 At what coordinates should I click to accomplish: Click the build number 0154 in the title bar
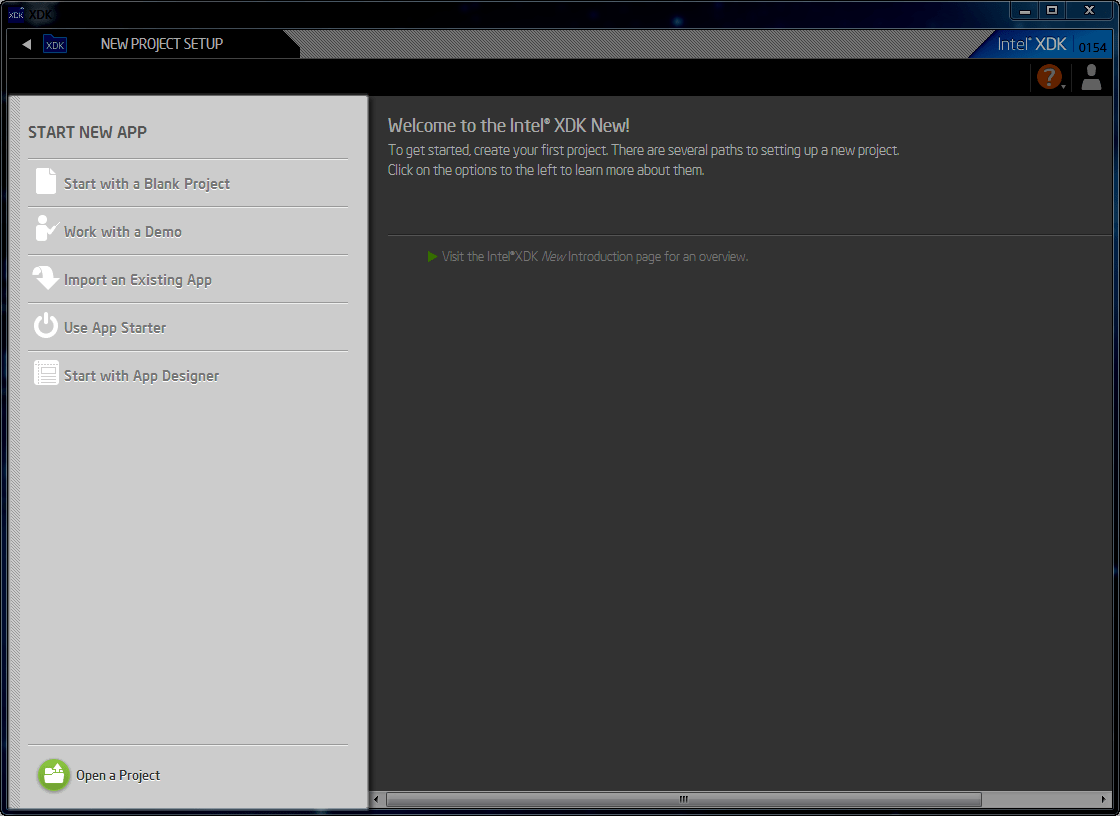coord(1092,44)
